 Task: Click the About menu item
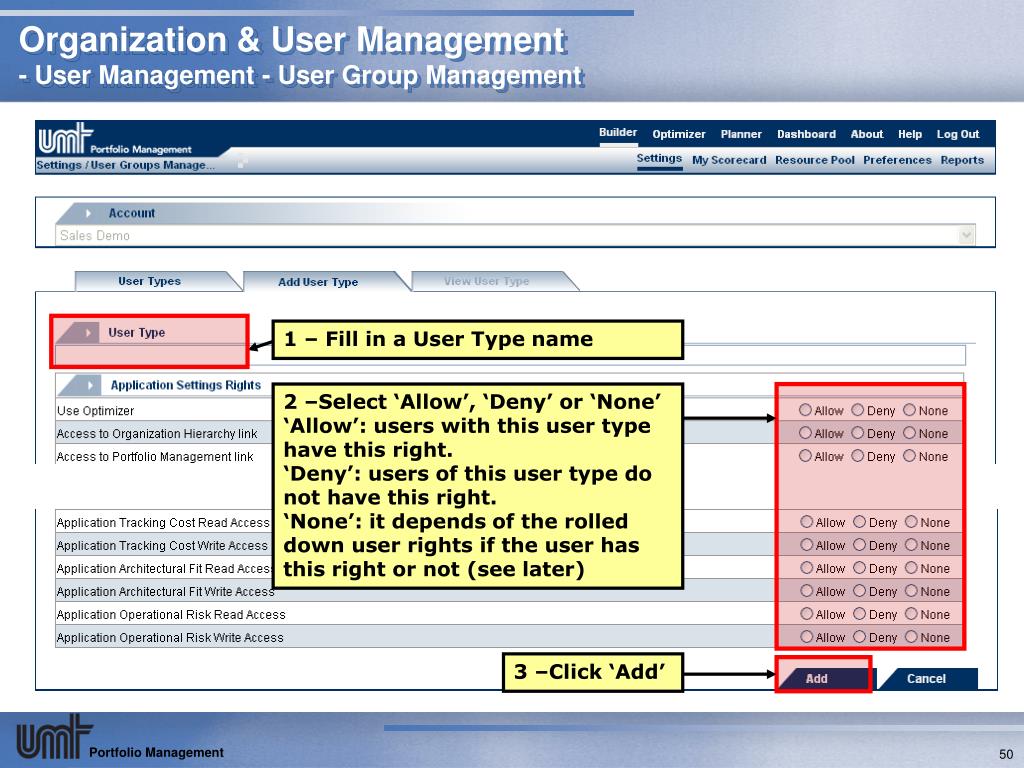[x=867, y=134]
